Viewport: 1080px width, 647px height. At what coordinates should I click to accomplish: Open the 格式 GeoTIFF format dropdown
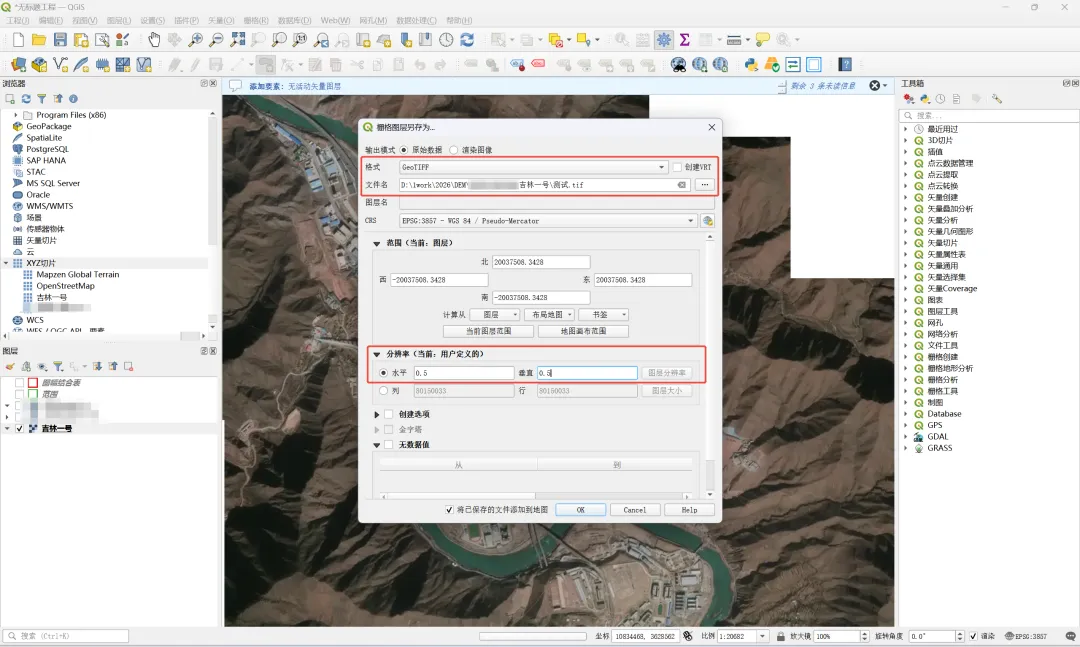coord(533,167)
